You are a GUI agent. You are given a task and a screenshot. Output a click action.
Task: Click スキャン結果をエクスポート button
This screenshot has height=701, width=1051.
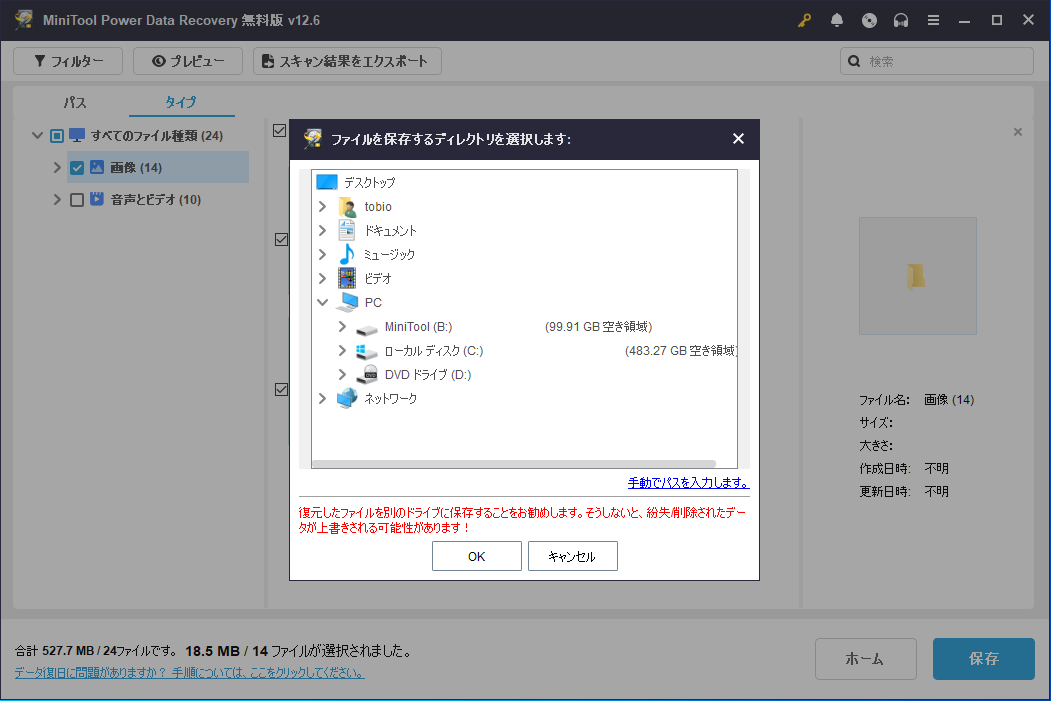[x=347, y=61]
